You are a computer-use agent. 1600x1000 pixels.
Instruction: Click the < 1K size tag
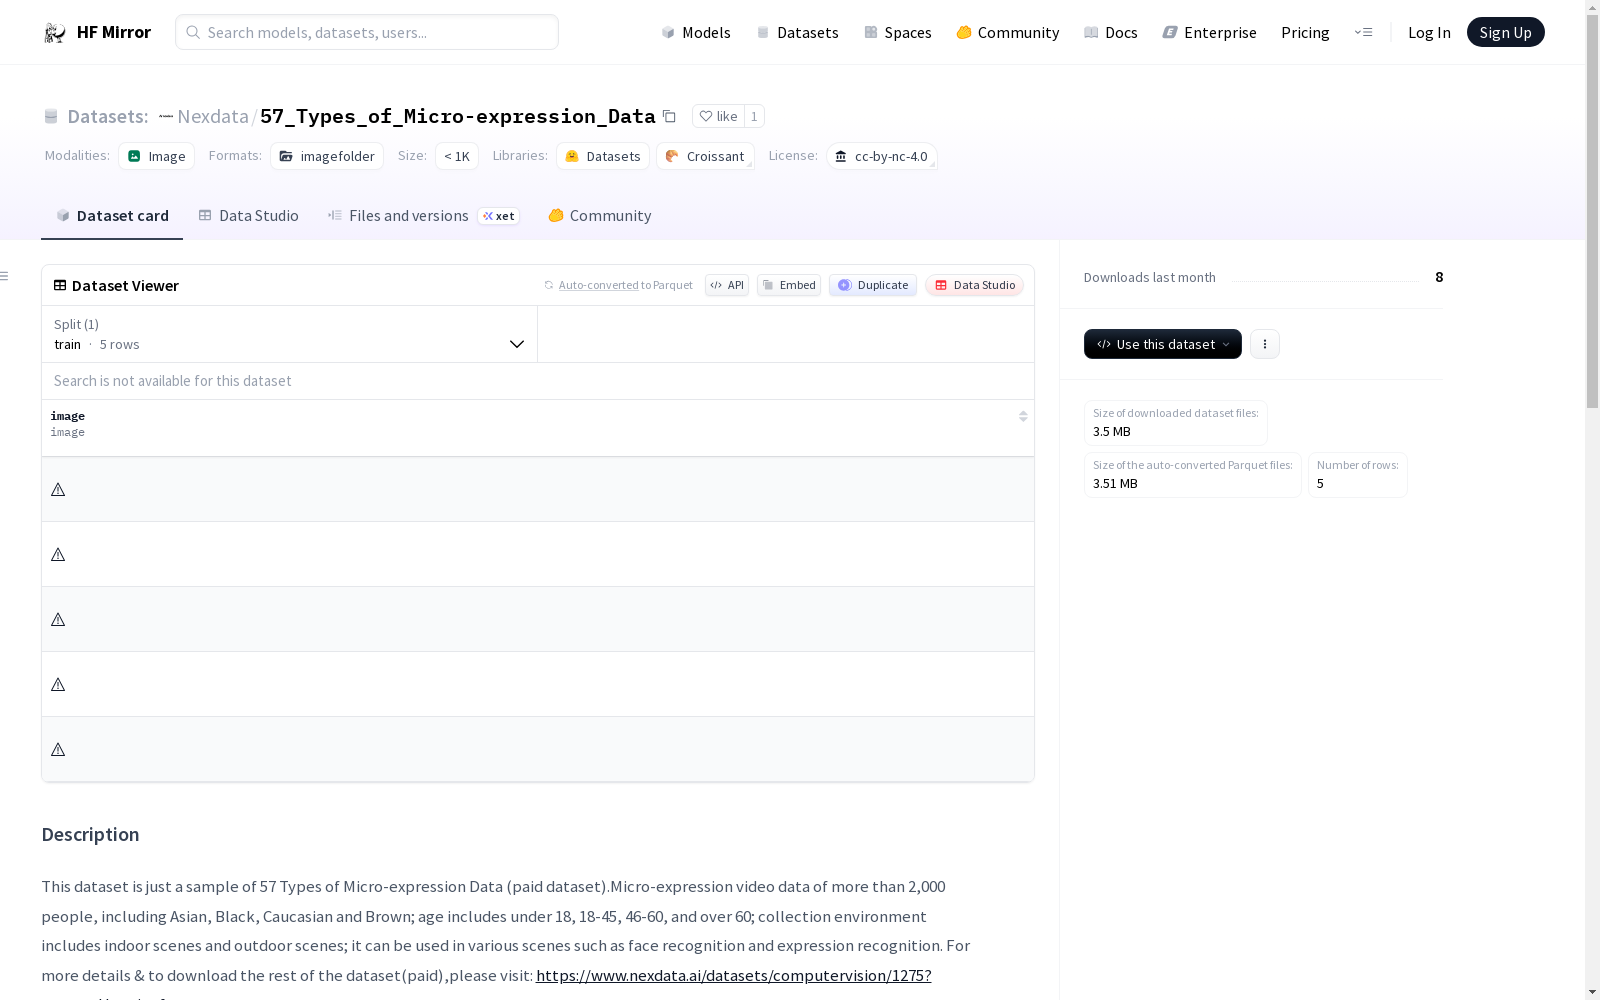[x=457, y=156]
